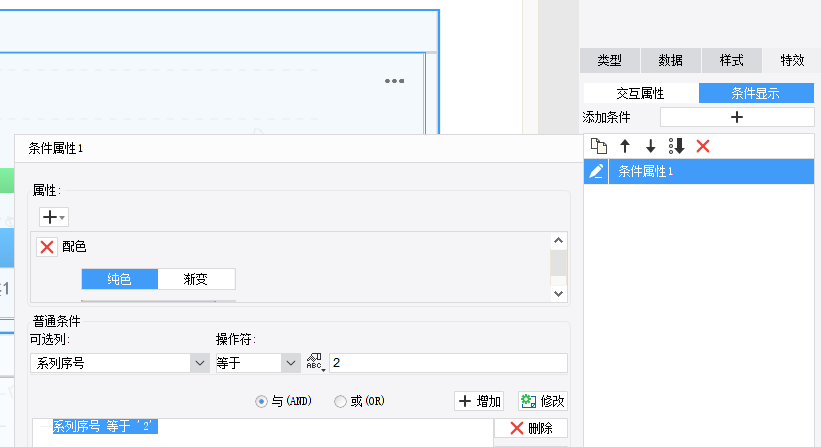The width and height of the screenshot is (821, 447).
Task: Delete condition with the toolbar red X
Action: (703, 146)
